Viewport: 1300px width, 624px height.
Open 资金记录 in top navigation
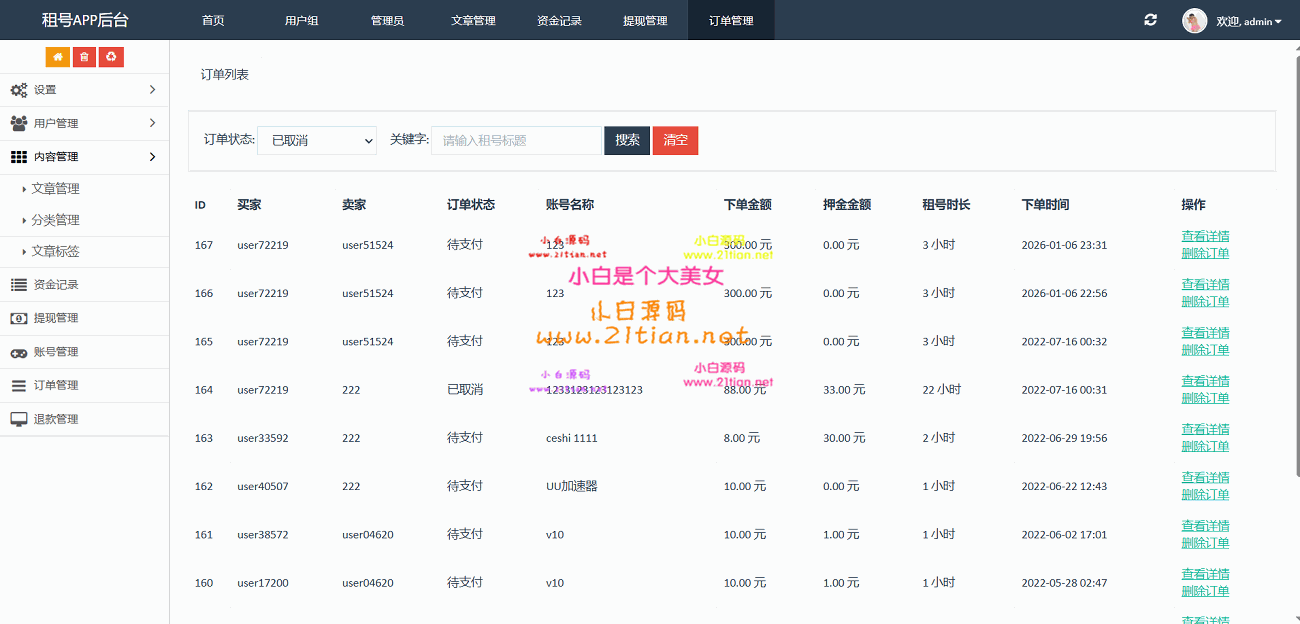tap(559, 20)
